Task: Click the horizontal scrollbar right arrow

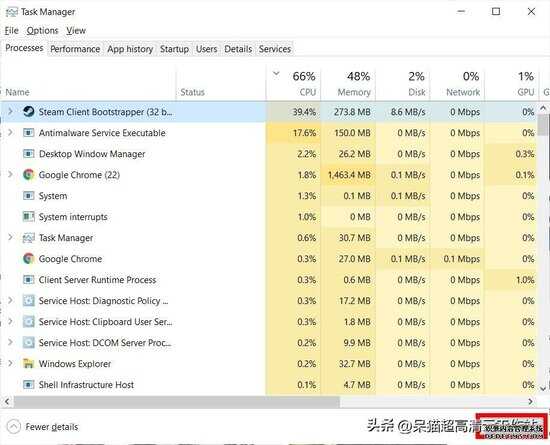Action: coord(530,401)
